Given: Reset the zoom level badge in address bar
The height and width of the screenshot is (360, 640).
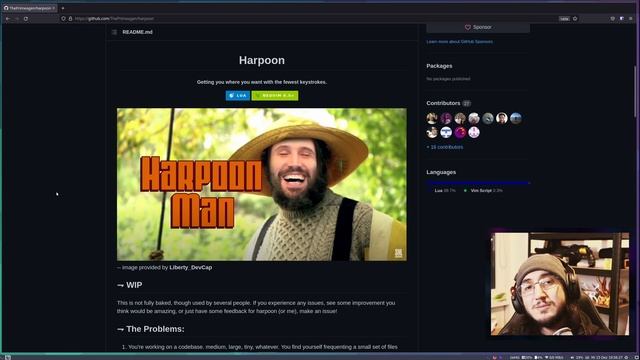Looking at the screenshot, I should coord(564,19).
